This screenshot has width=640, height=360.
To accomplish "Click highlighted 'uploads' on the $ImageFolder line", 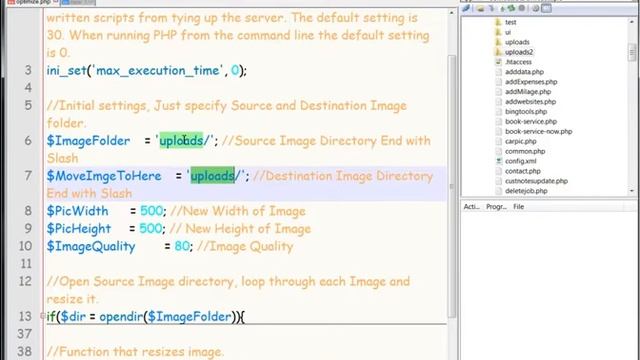I will [181, 140].
